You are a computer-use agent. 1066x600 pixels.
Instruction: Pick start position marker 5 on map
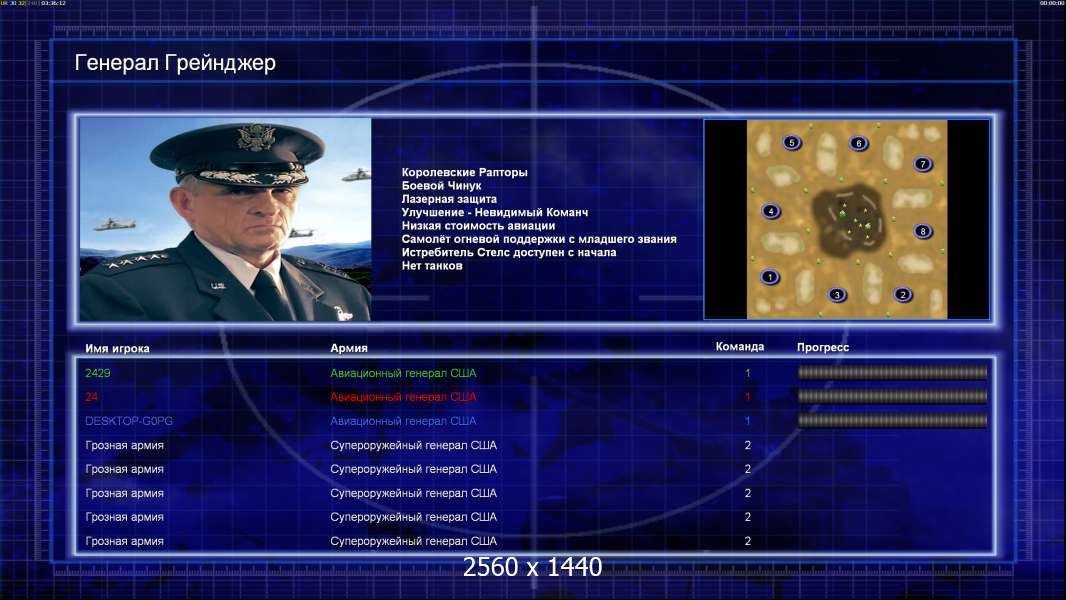[x=791, y=143]
